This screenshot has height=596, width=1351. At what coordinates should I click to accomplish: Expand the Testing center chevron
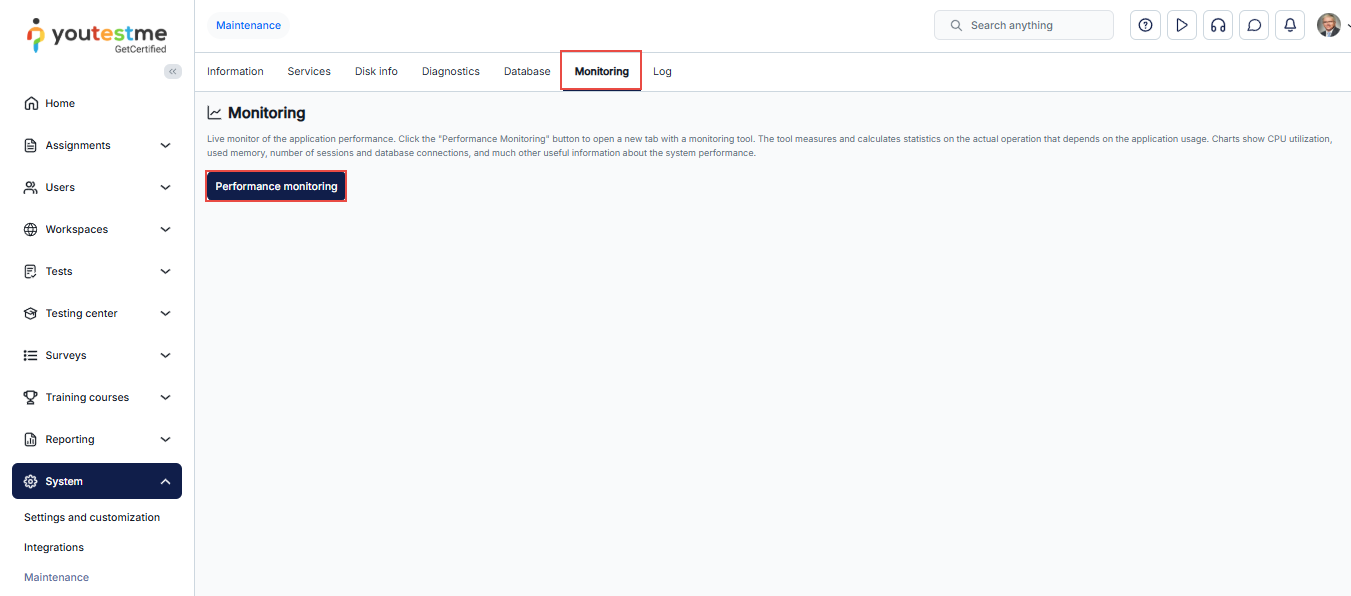tap(165, 313)
